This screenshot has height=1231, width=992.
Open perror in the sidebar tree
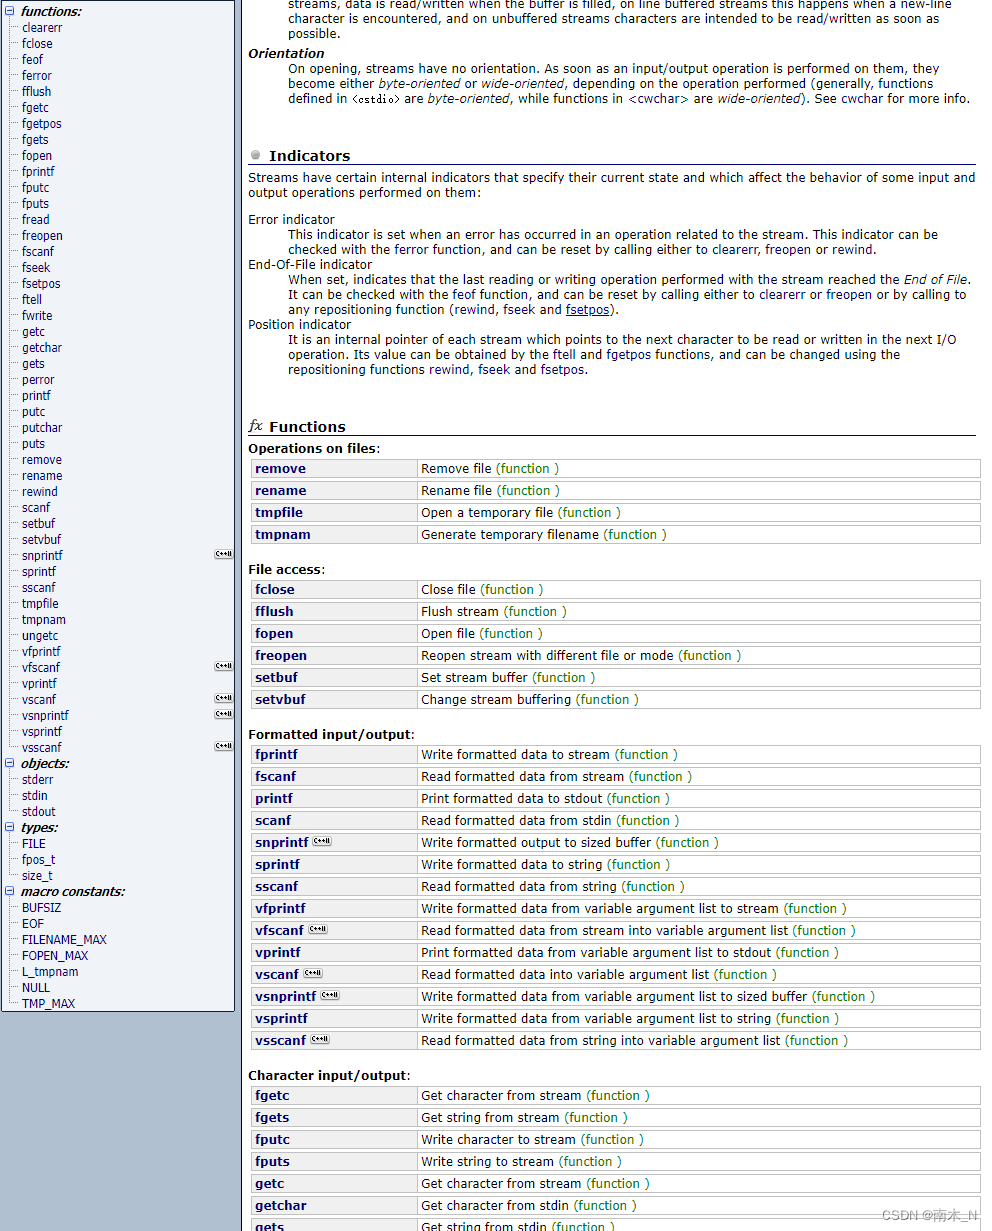38,380
